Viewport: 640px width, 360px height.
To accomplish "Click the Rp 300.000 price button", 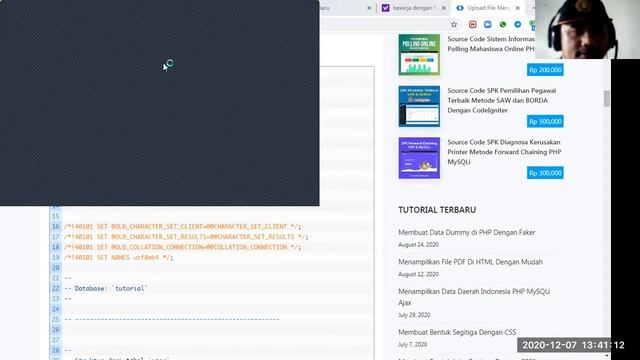I will click(x=545, y=173).
